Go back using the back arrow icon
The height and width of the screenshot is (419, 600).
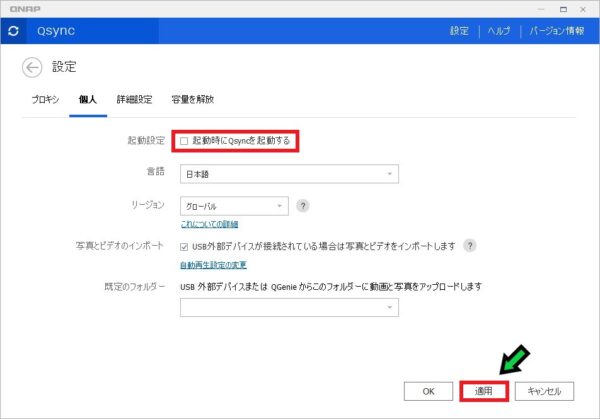(32, 68)
